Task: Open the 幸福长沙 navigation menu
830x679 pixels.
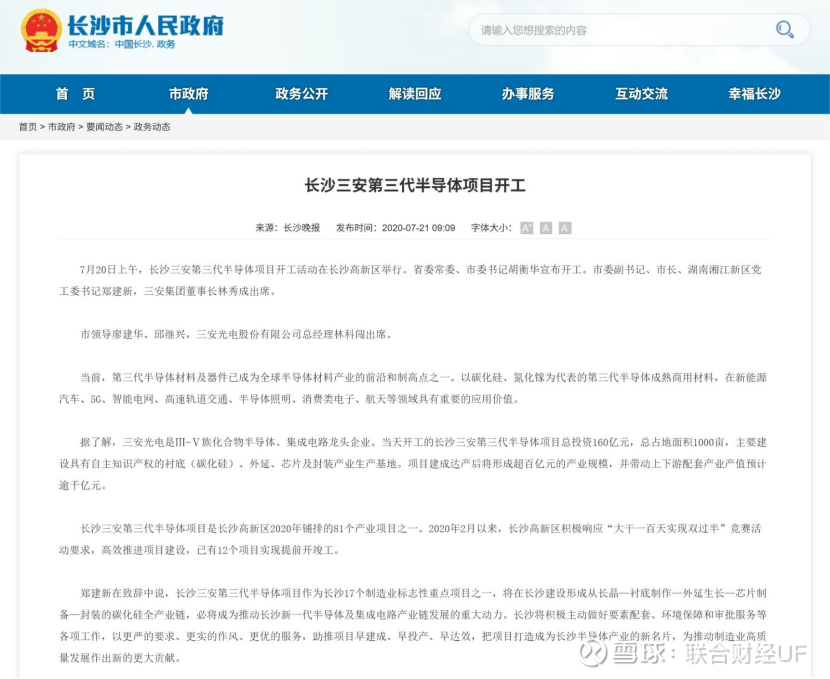Action: (755, 94)
